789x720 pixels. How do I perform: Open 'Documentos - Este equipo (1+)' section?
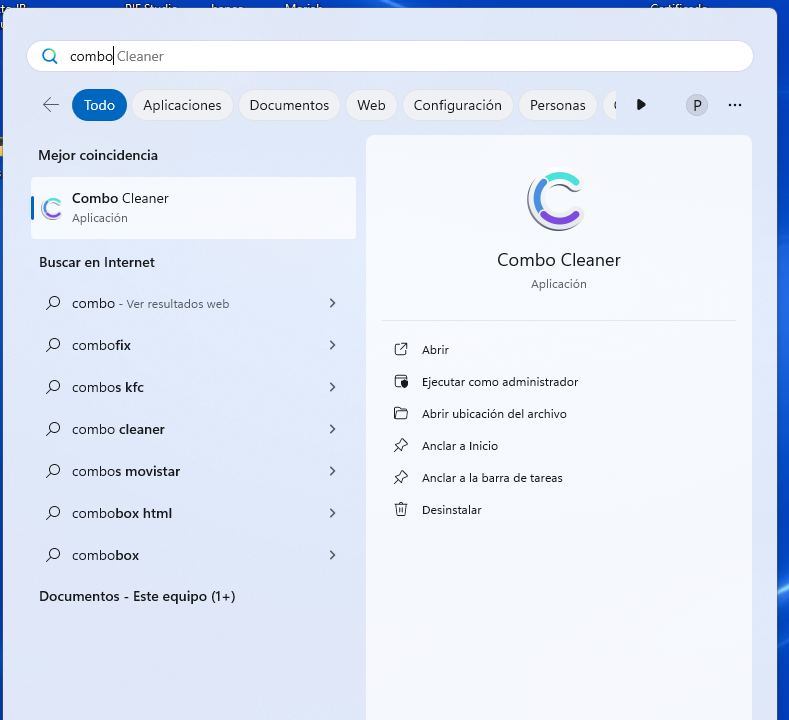137,596
